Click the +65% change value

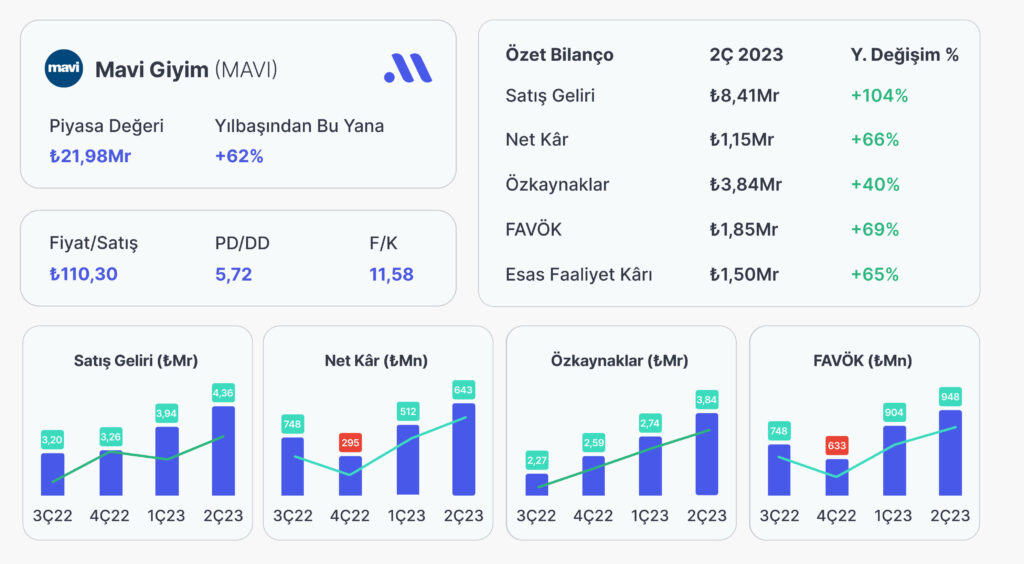[874, 275]
